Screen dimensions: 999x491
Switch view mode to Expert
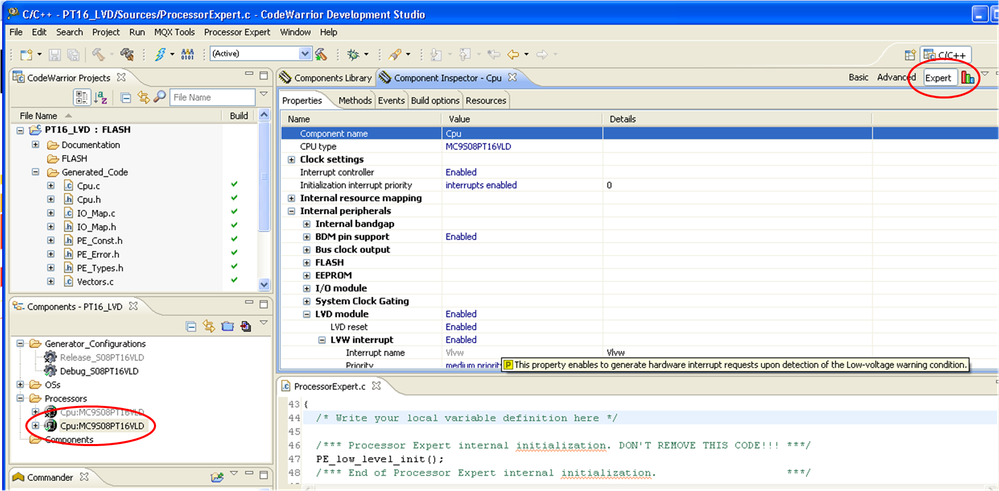[x=937, y=77]
